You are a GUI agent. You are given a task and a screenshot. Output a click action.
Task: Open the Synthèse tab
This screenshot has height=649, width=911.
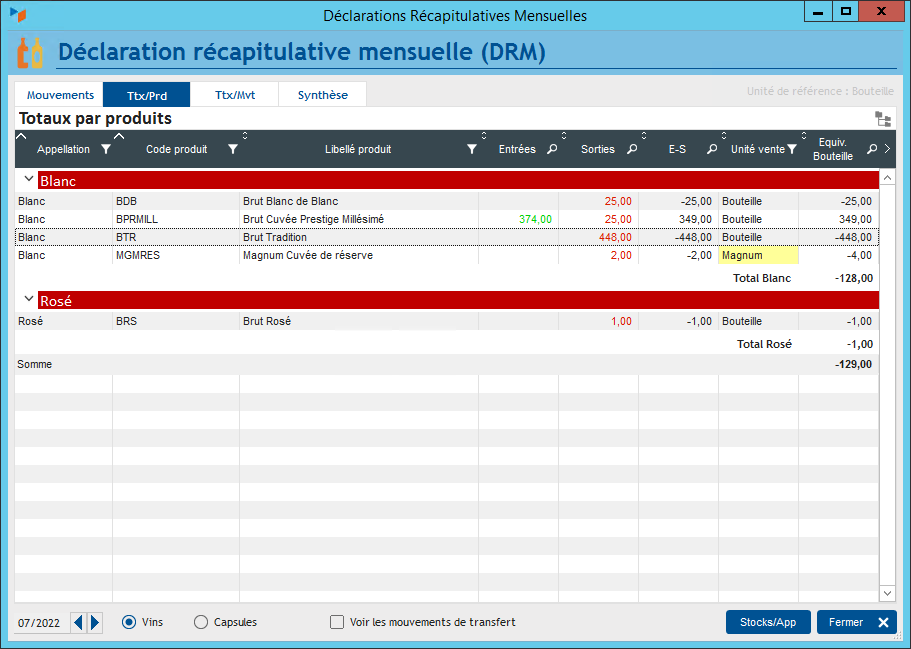point(322,95)
